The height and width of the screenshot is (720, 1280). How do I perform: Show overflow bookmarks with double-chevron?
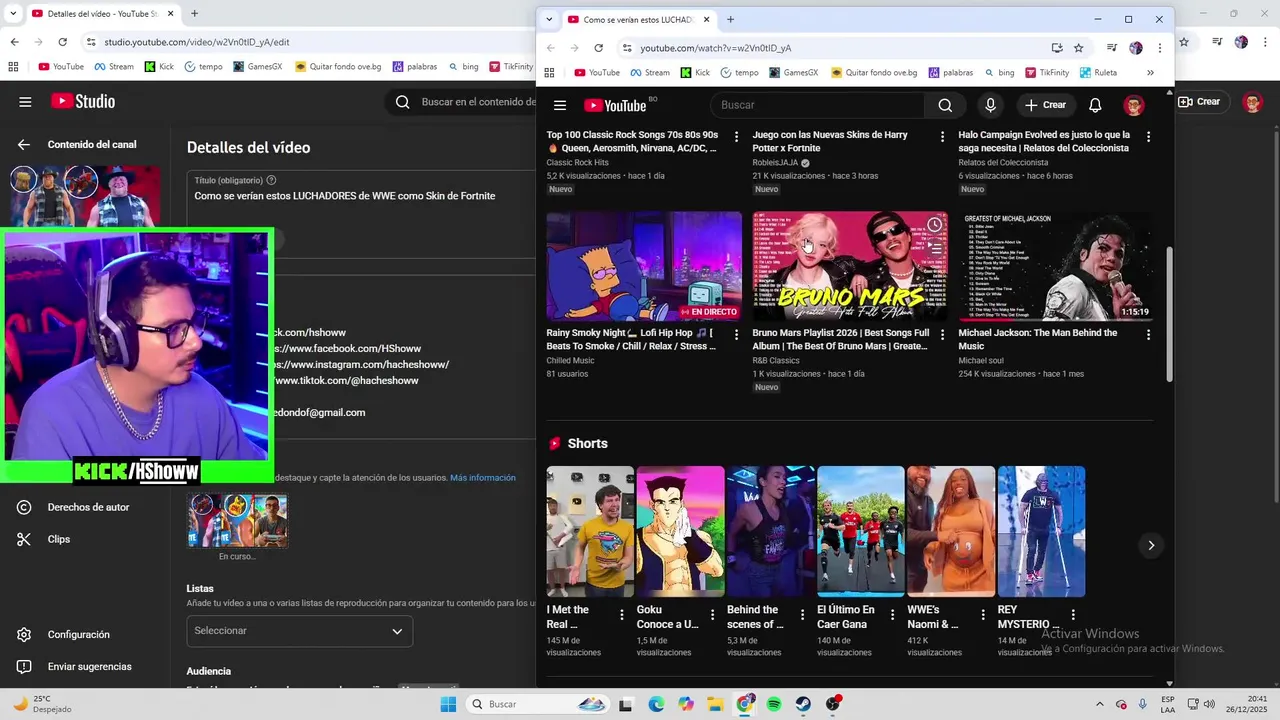coord(1150,73)
